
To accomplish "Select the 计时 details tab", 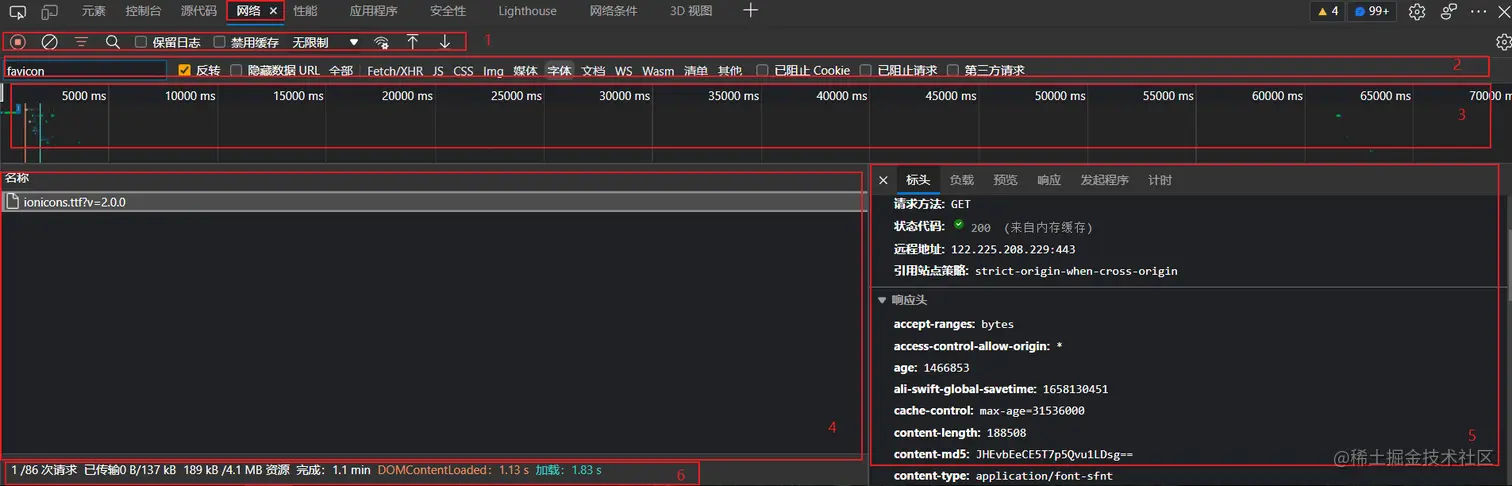I will pos(1160,180).
